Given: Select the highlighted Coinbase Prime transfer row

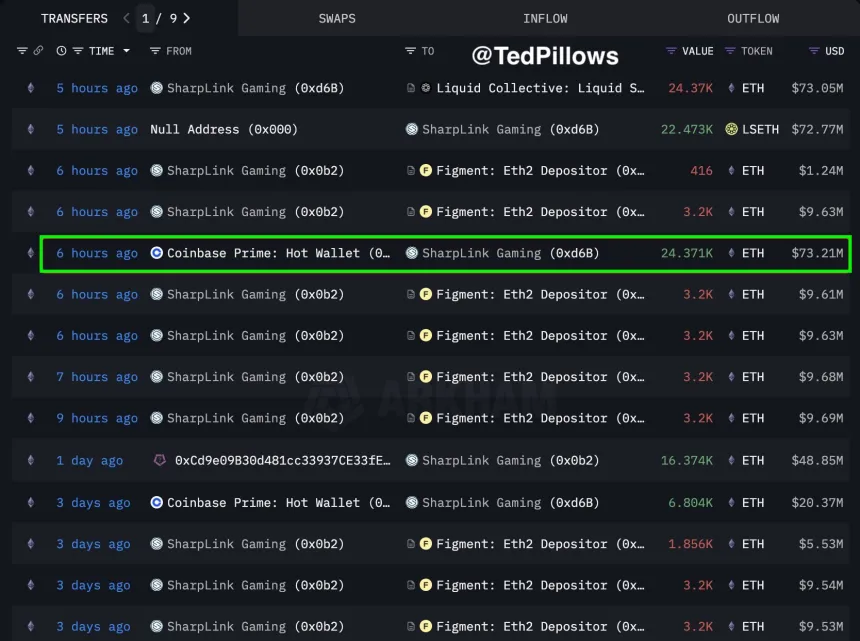Looking at the screenshot, I should click(430, 253).
